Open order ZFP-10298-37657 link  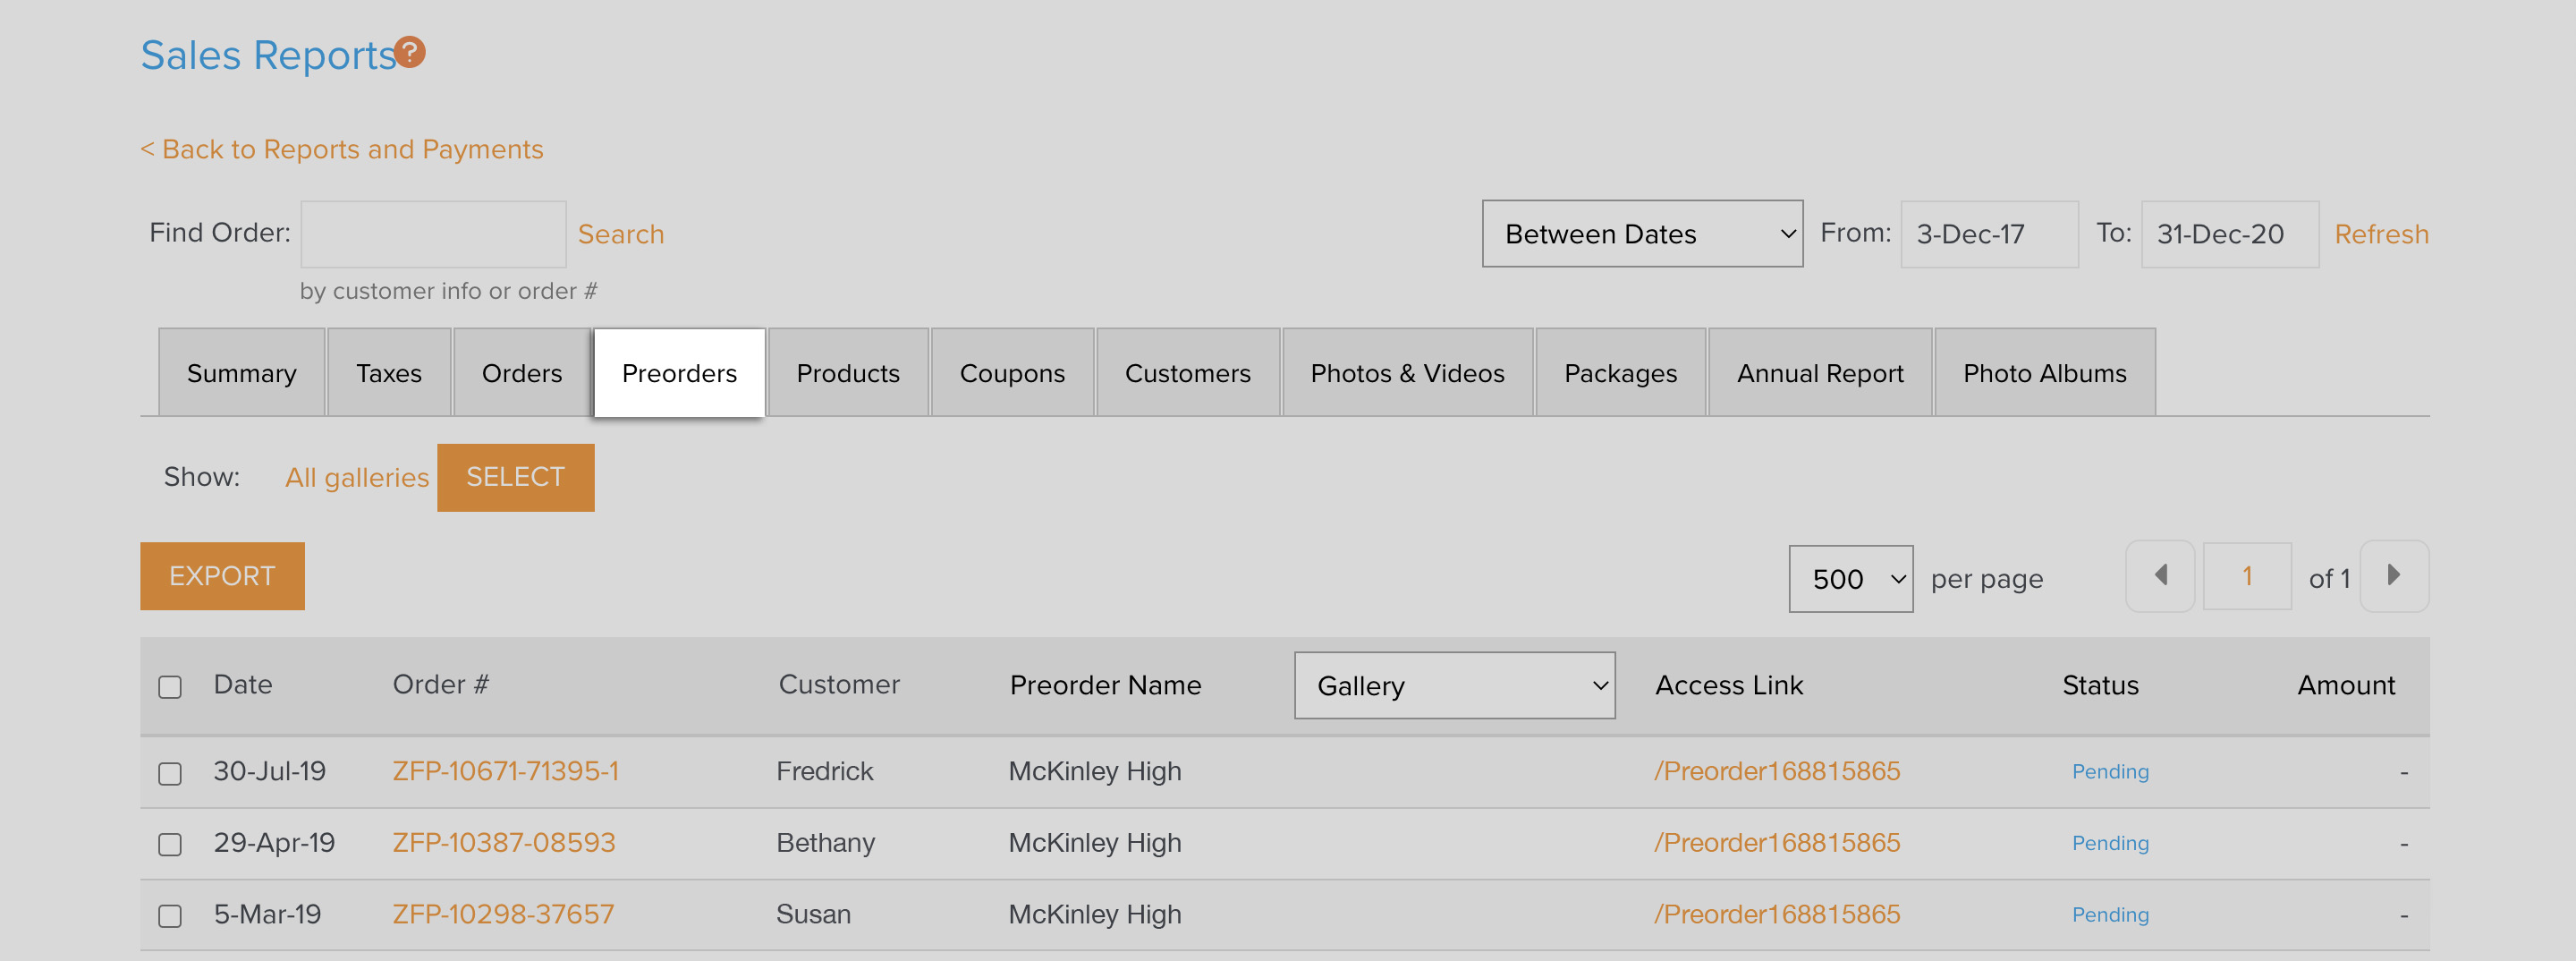(x=503, y=914)
